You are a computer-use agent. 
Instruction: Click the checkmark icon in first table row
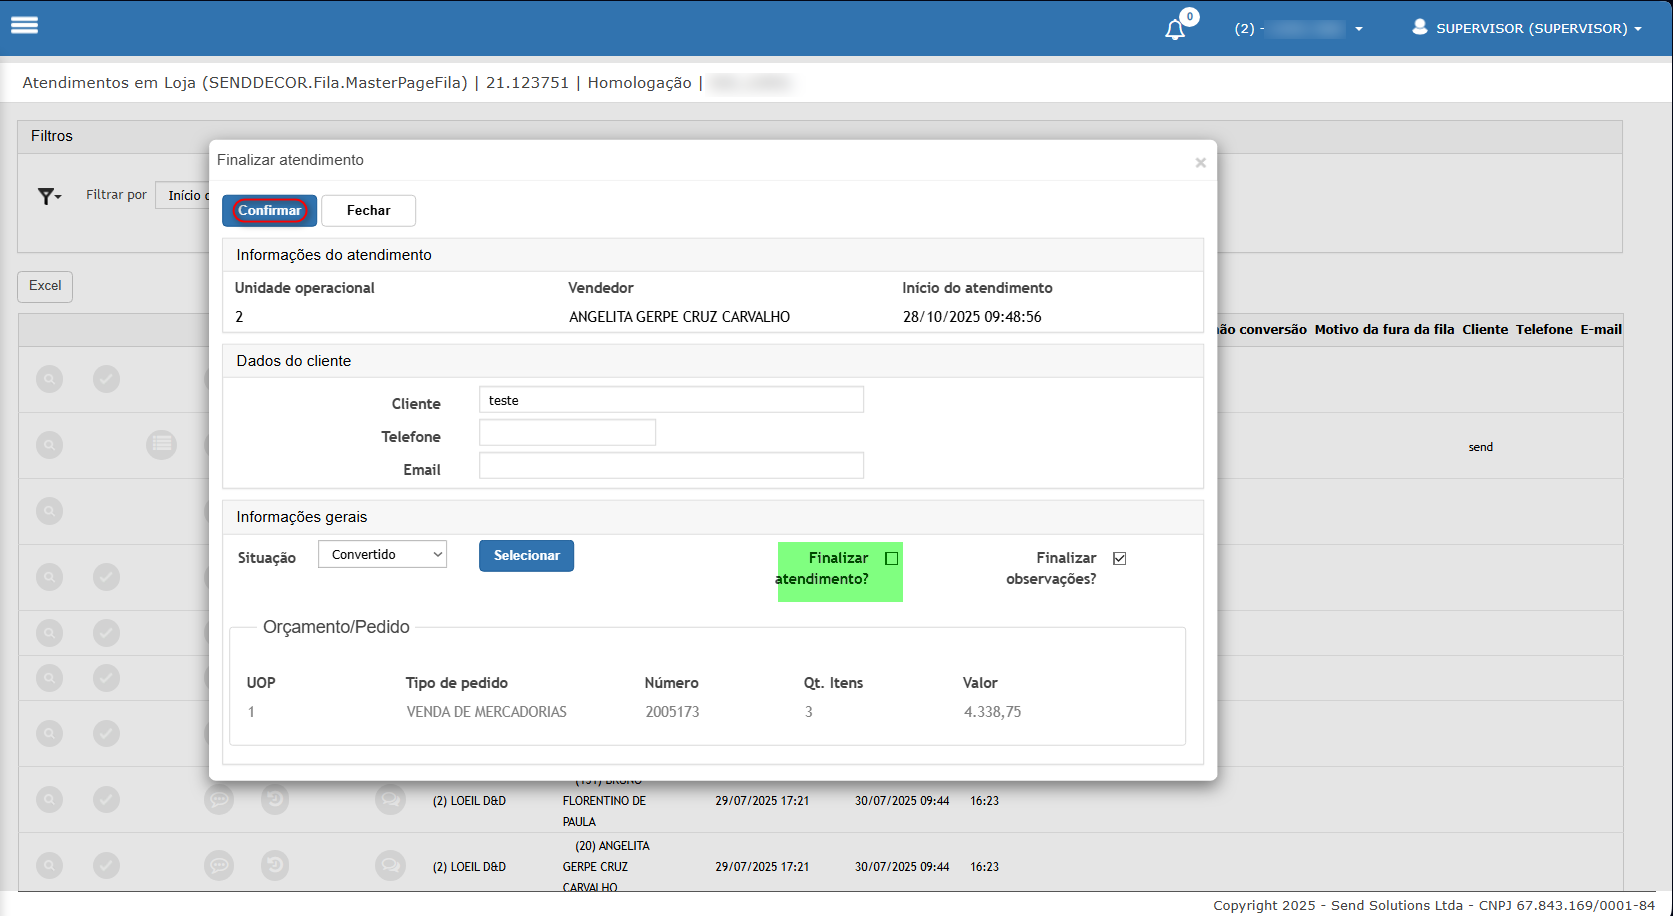coord(106,379)
